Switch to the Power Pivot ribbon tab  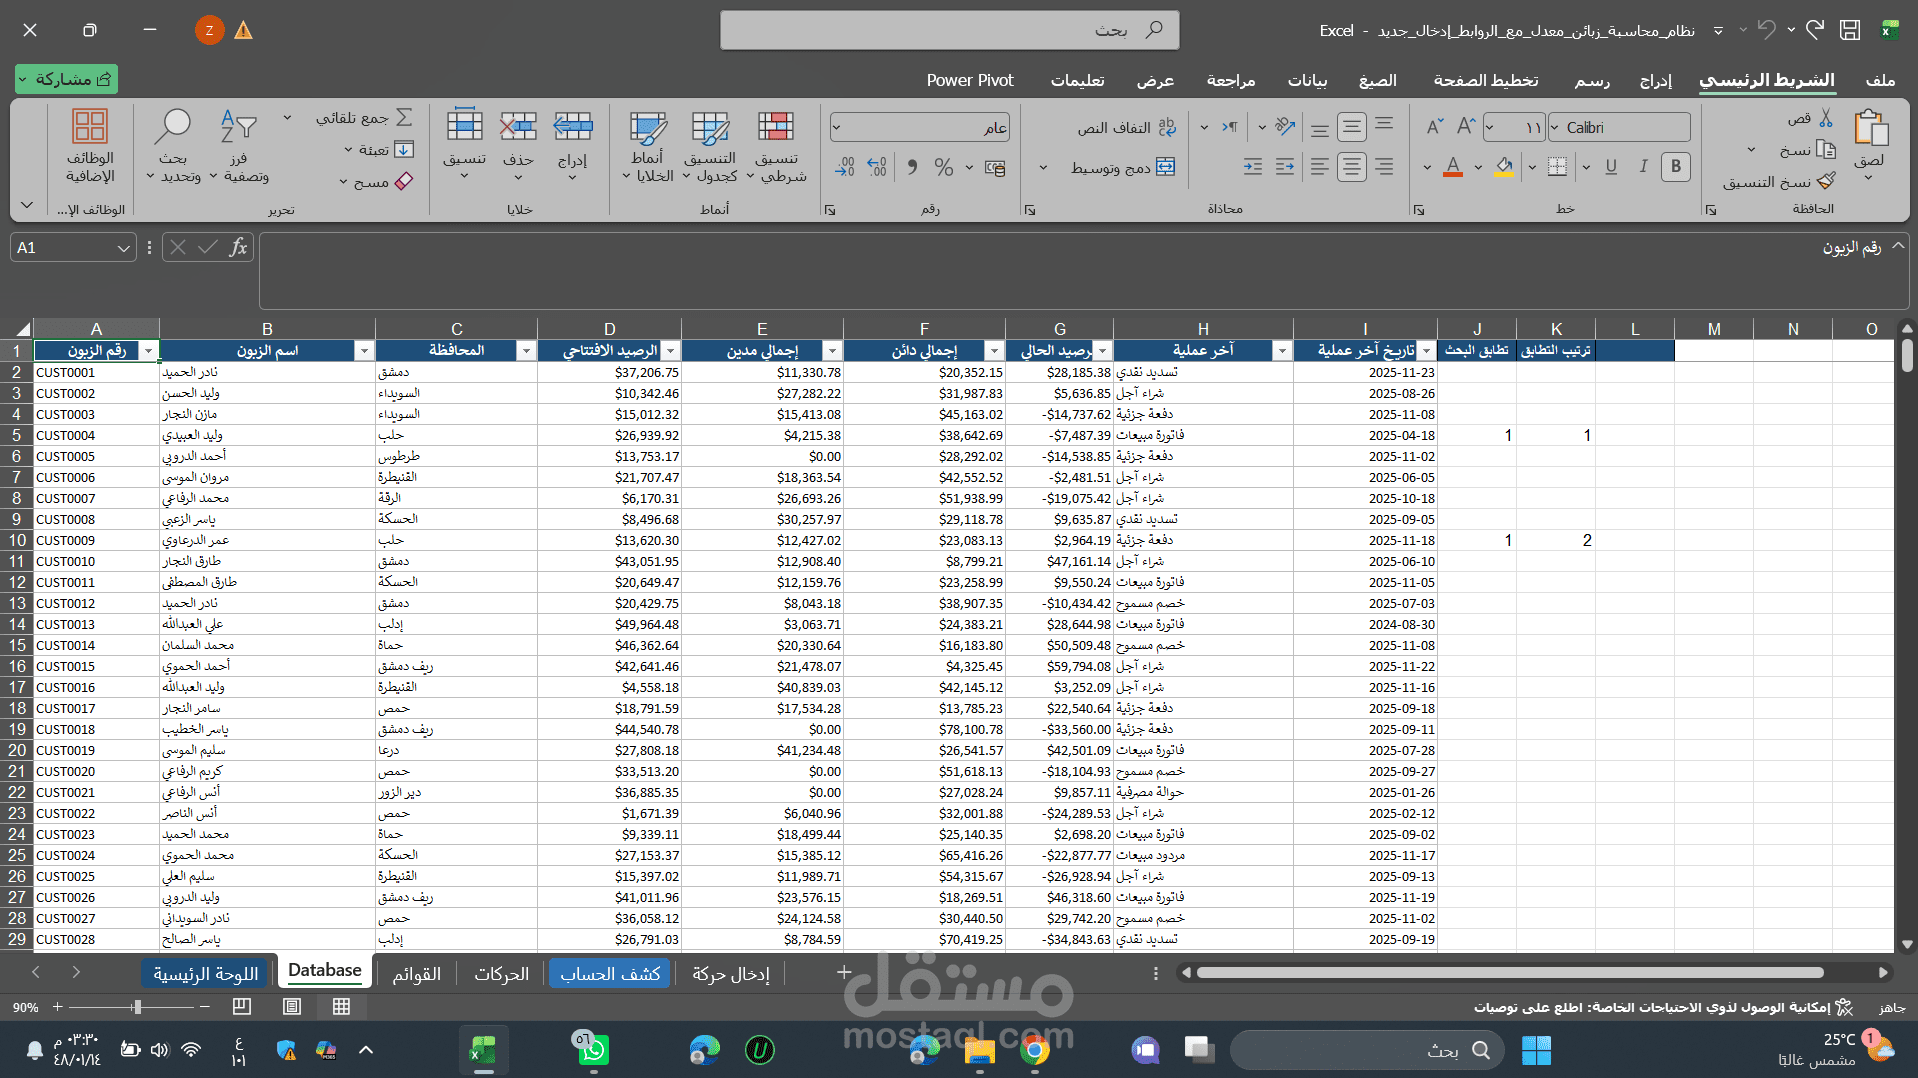pyautogui.click(x=969, y=80)
